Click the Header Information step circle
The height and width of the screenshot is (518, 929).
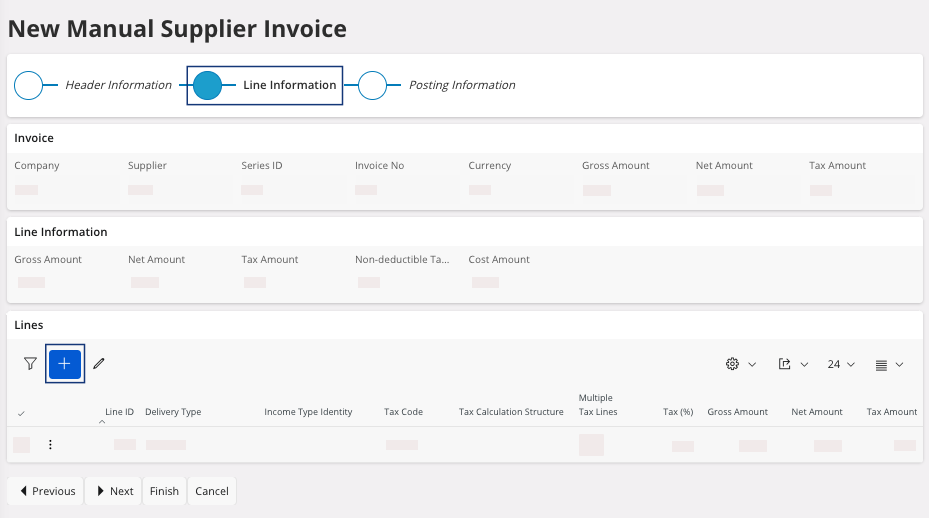pos(29,86)
